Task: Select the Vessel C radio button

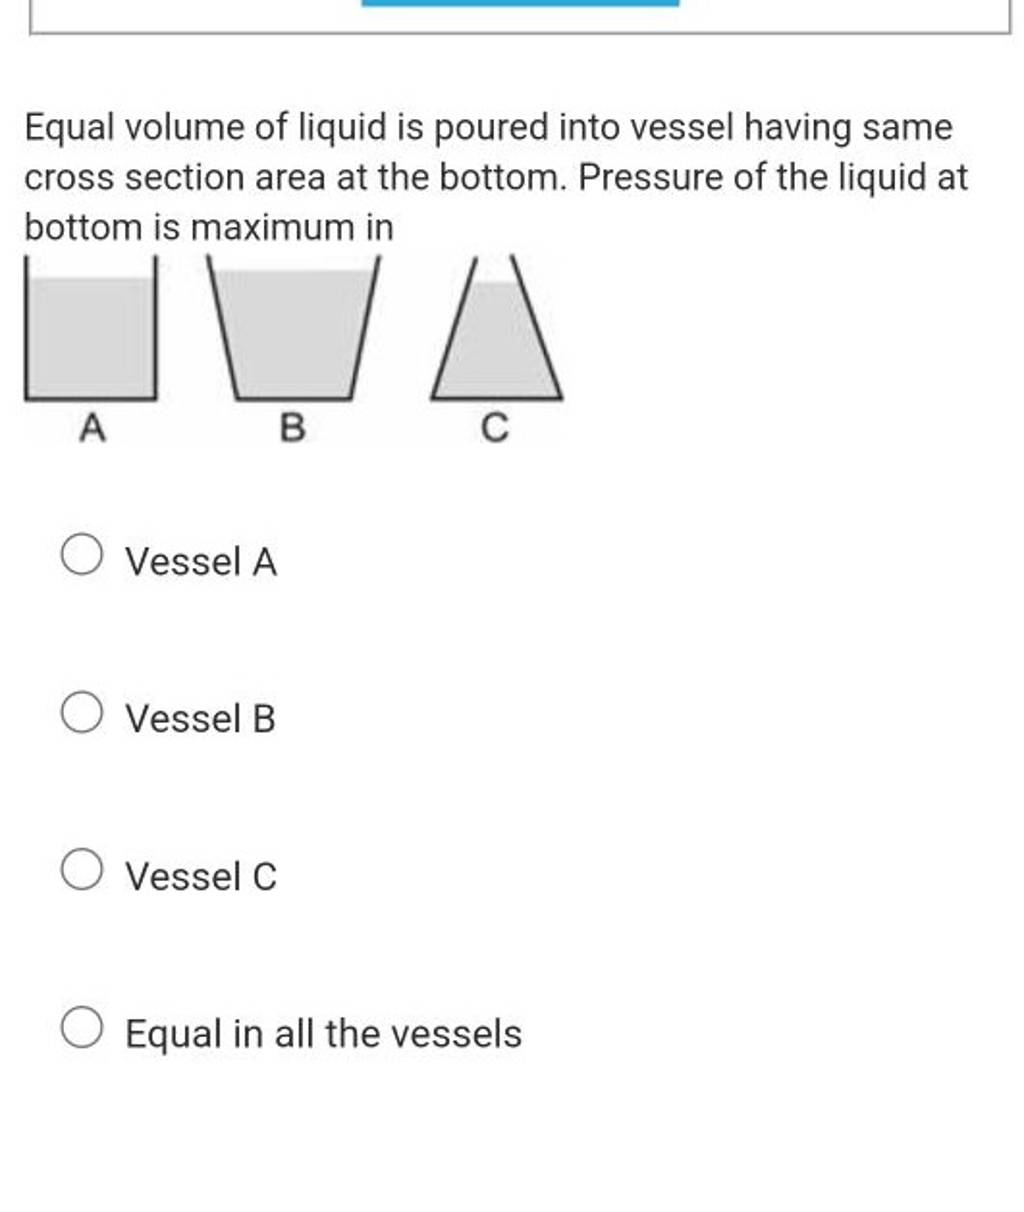Action: pyautogui.click(x=83, y=869)
